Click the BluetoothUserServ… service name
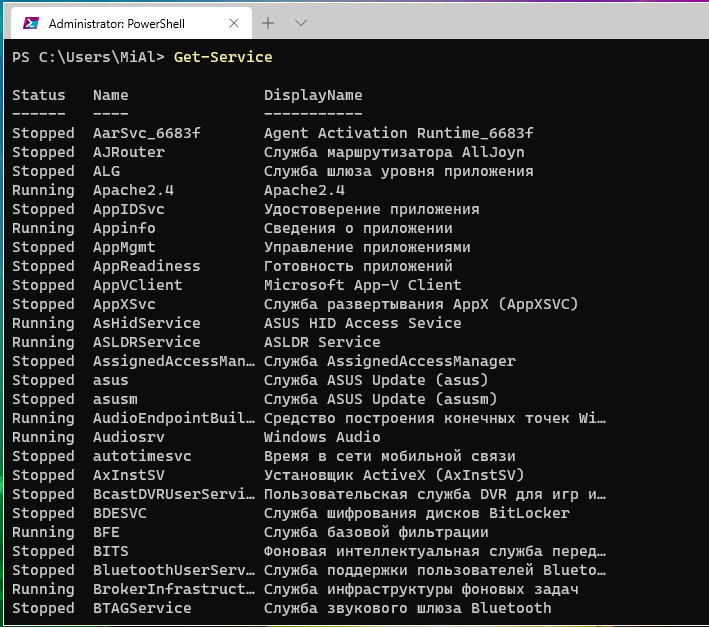The width and height of the screenshot is (709, 627). [174, 570]
